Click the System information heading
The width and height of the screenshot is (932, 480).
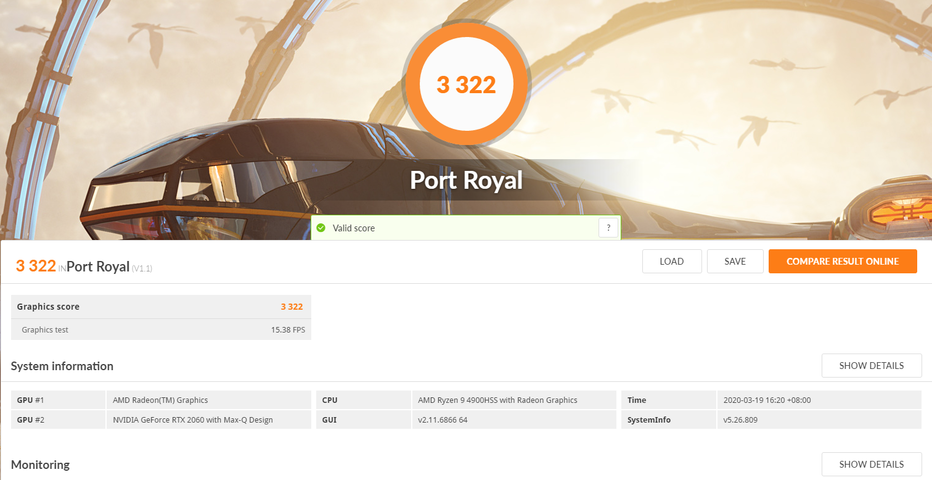tap(62, 366)
